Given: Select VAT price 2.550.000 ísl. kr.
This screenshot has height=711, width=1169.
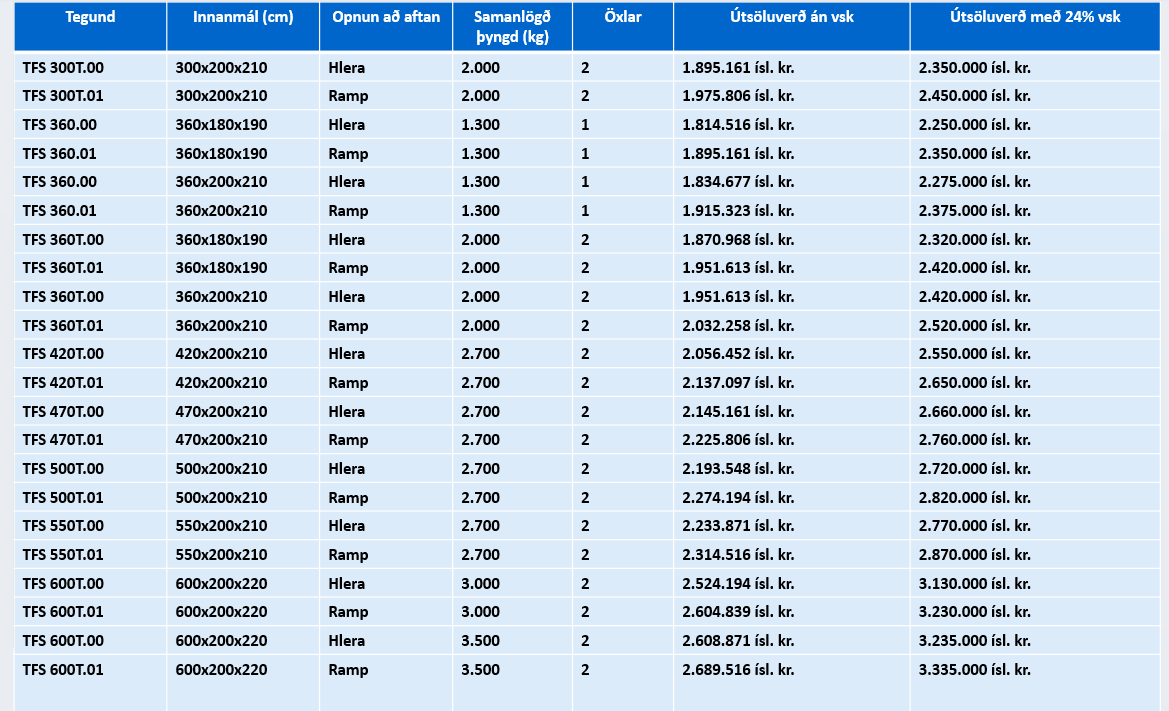Looking at the screenshot, I should [974, 354].
